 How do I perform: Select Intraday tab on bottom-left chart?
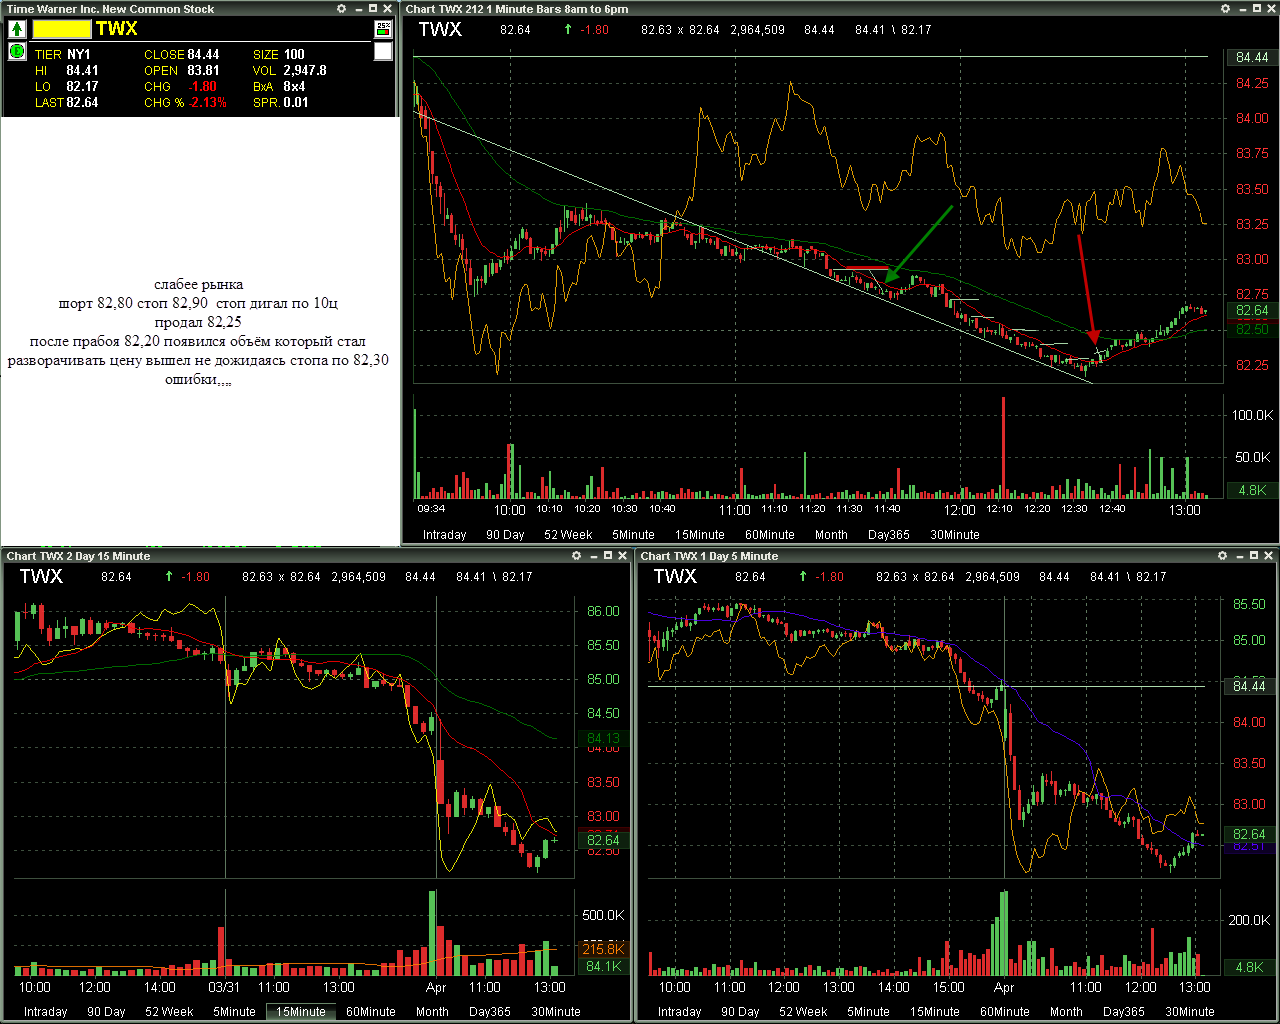(45, 1012)
